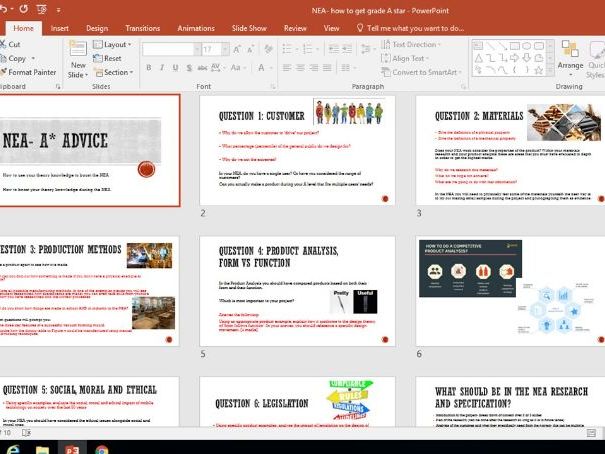Screen dimensions: 605x454
Task: Toggle Bold text formatting
Action: click(x=147, y=68)
